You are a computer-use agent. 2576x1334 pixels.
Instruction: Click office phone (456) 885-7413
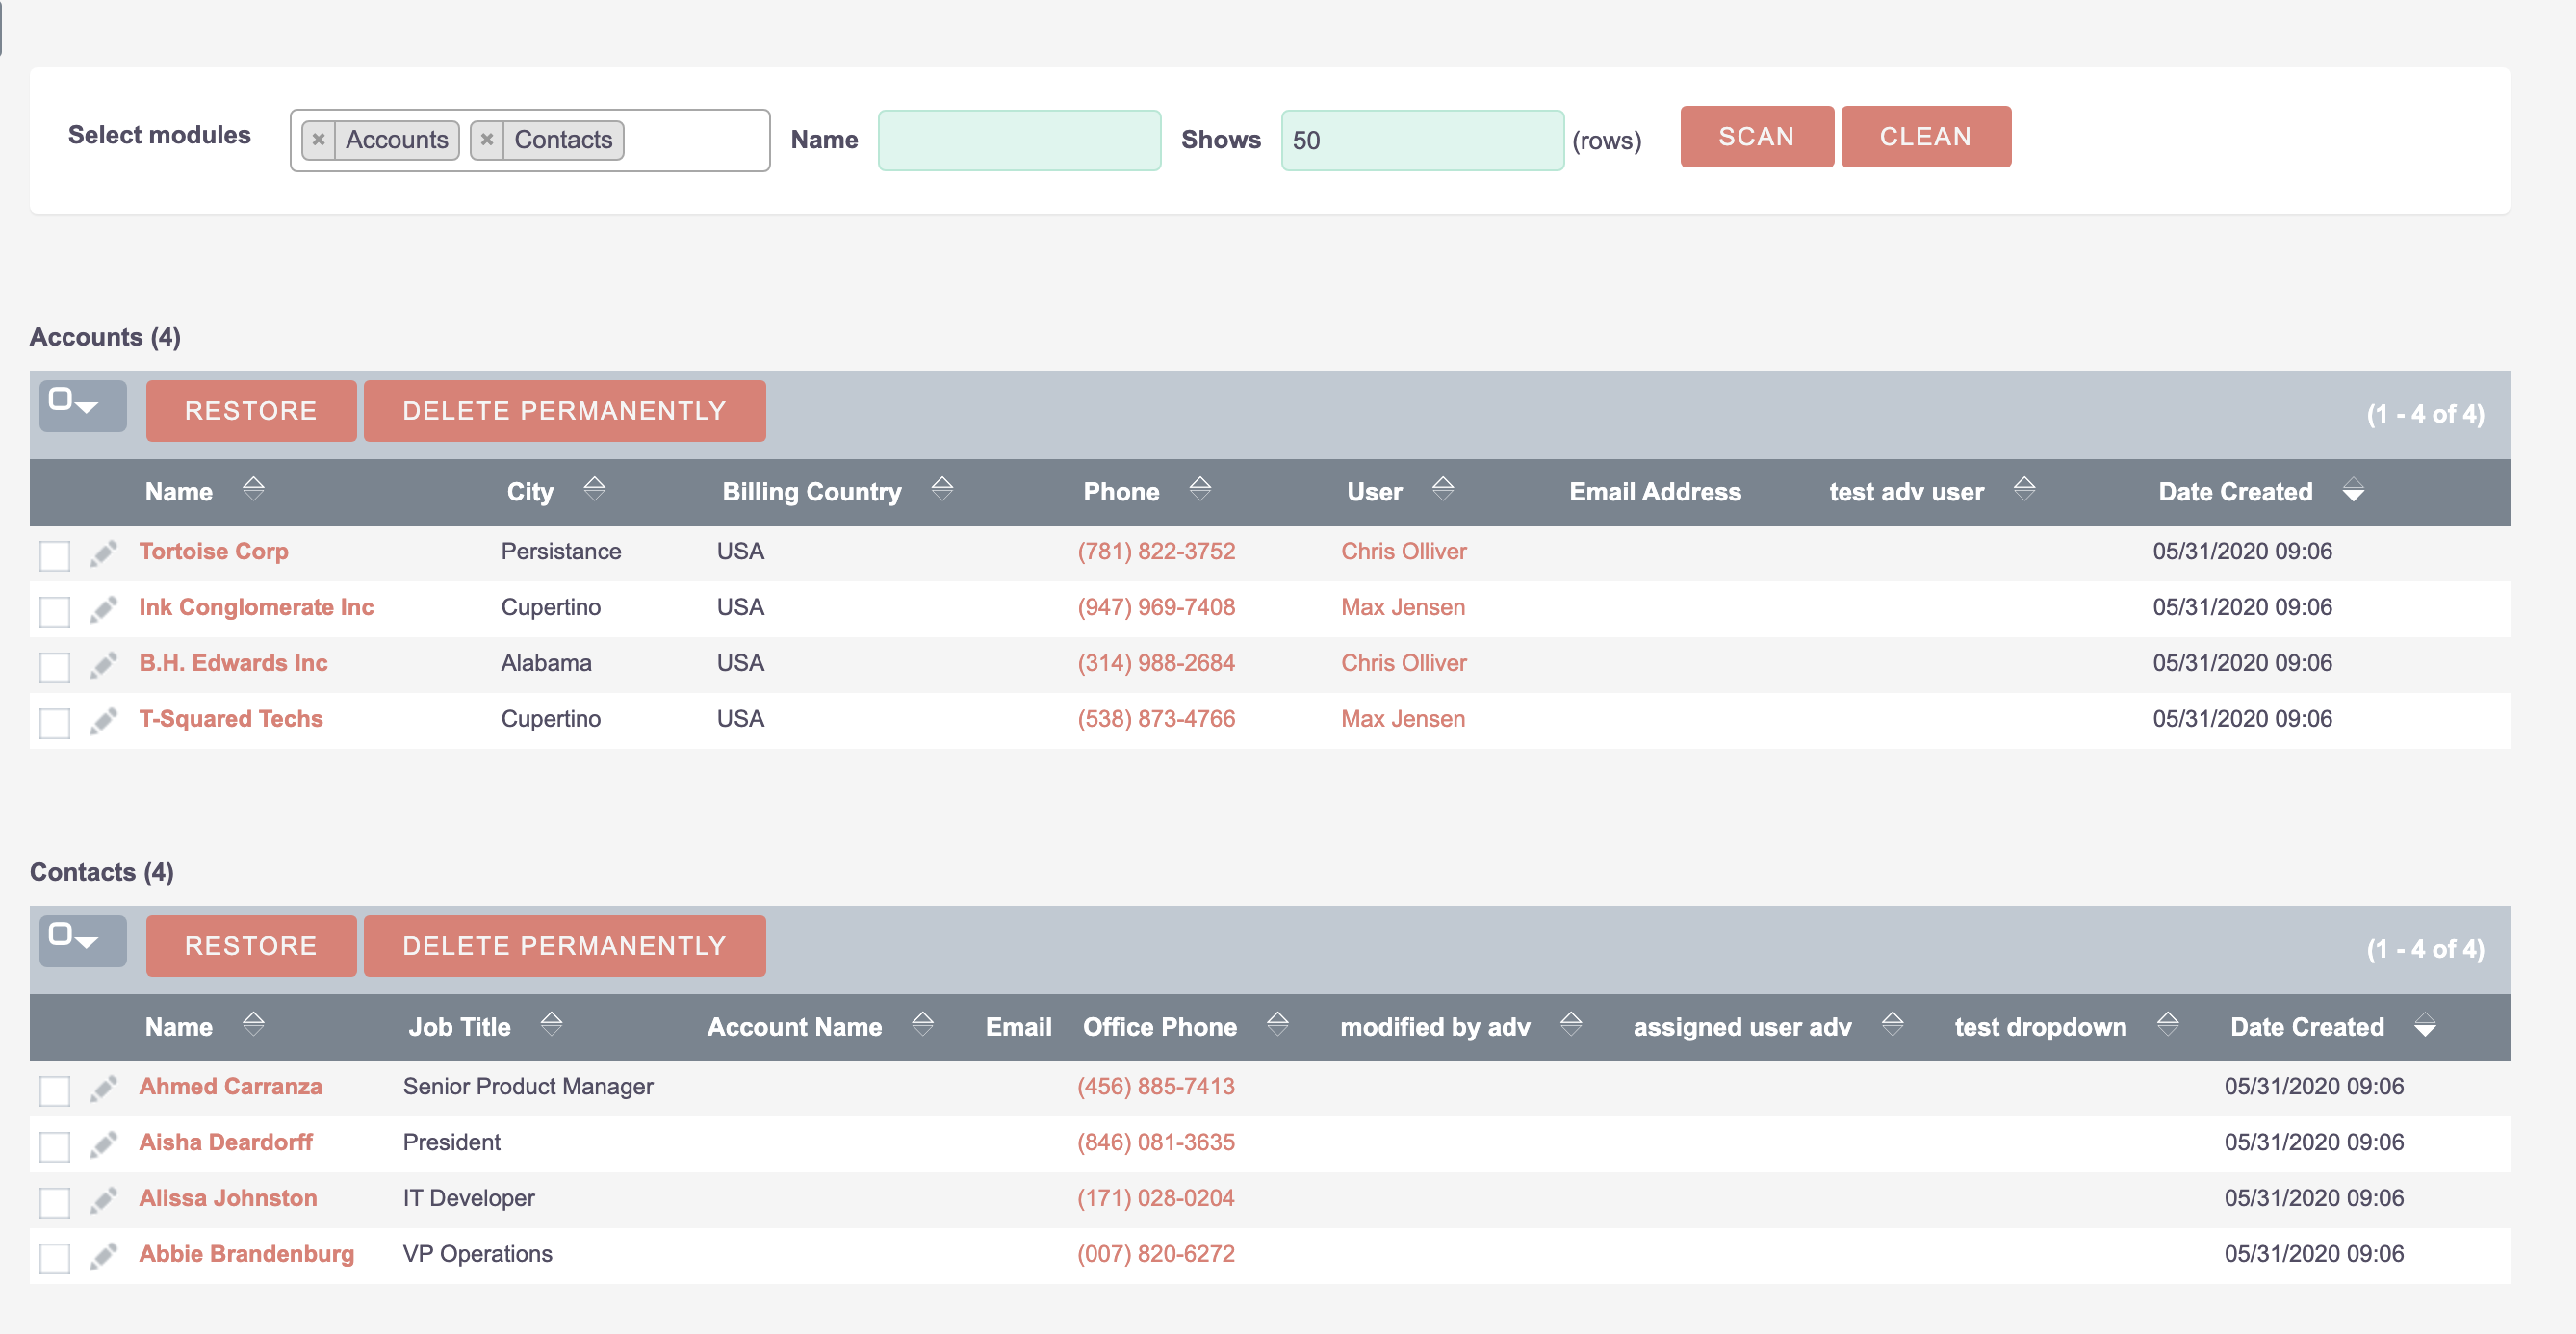coord(1155,1086)
